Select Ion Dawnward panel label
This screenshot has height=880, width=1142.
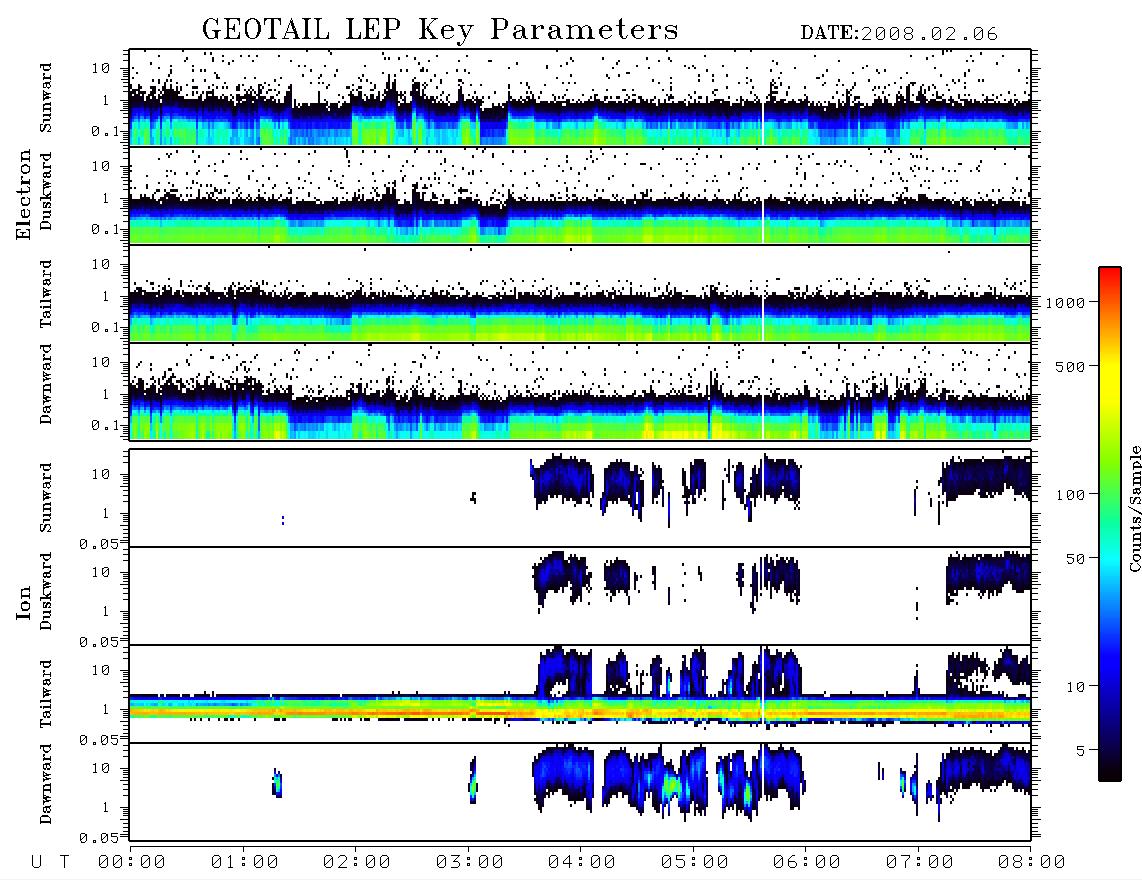point(46,784)
